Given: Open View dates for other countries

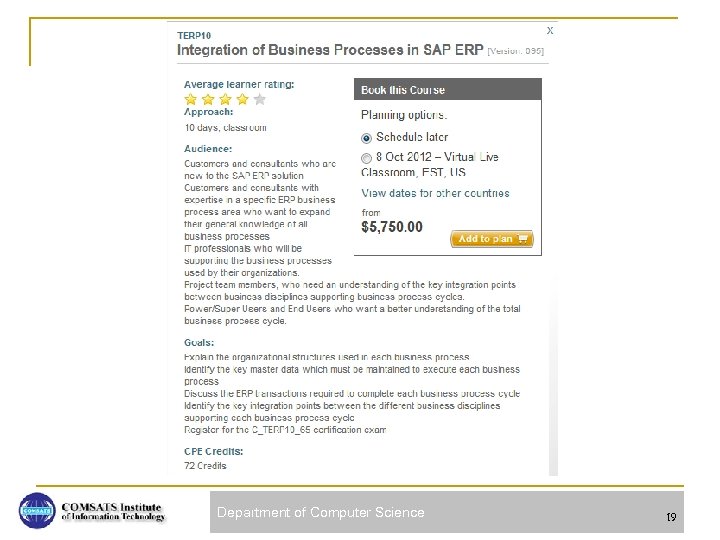Looking at the screenshot, I should (x=435, y=193).
